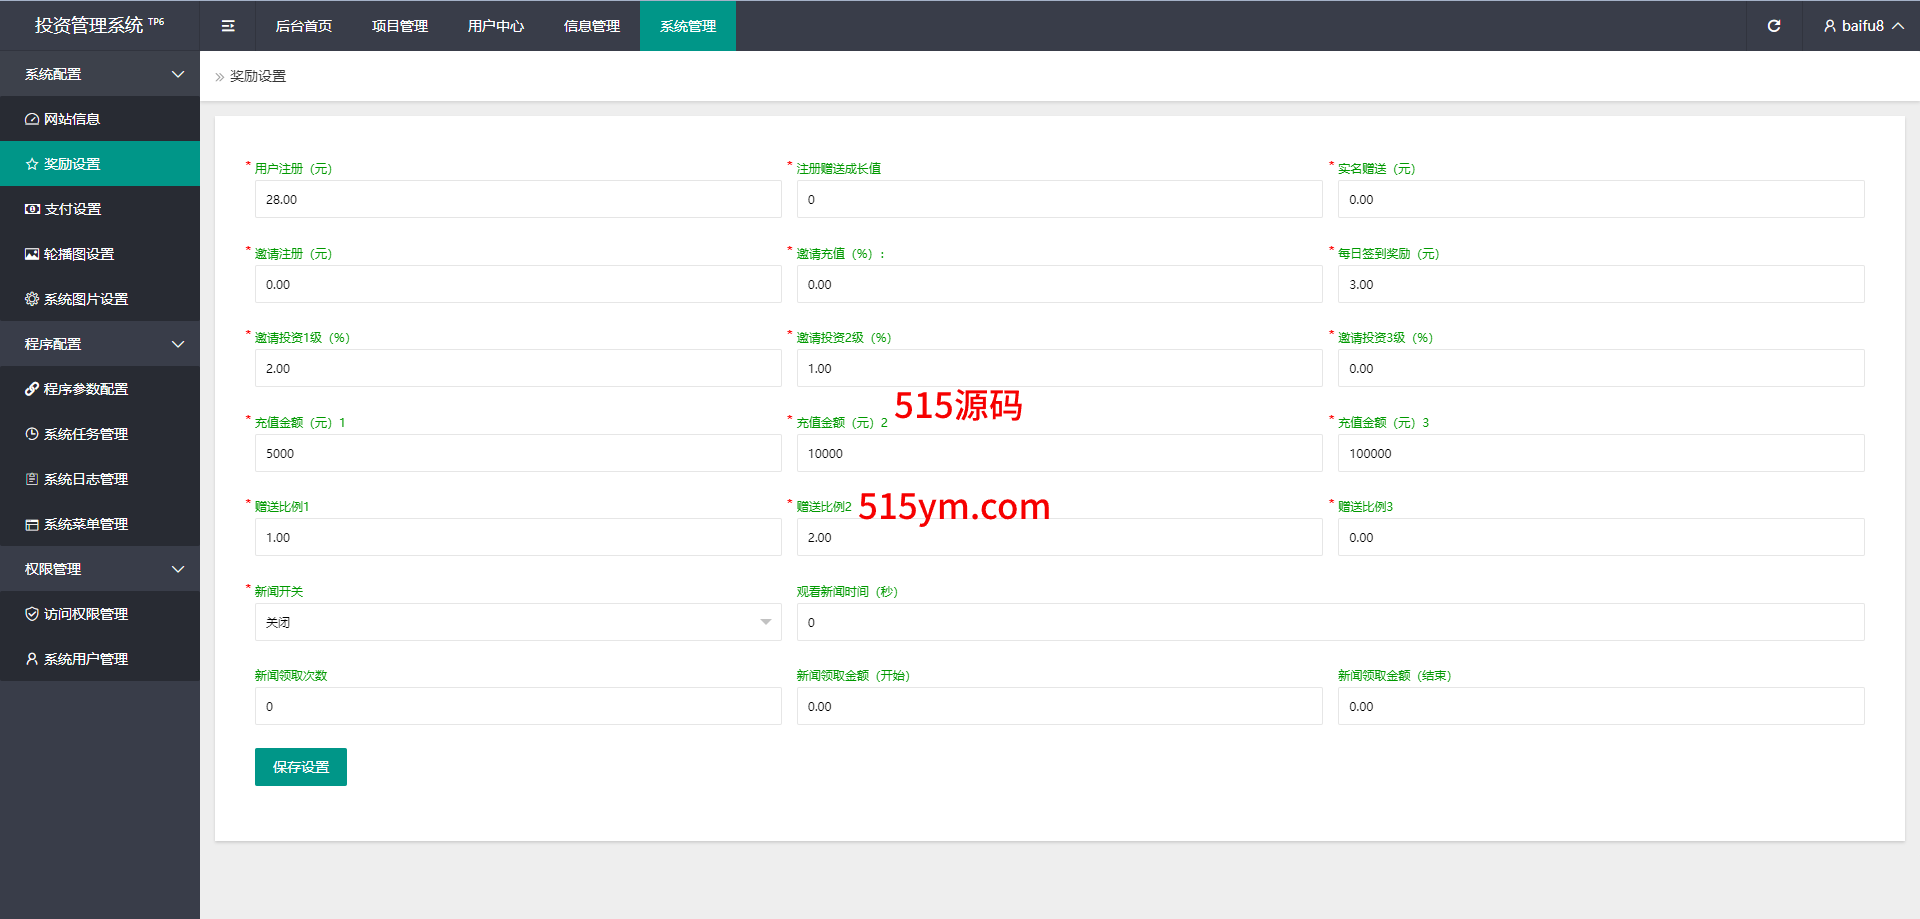
Task: Click the star icon next to 奖励设置
Action: [x=32, y=164]
